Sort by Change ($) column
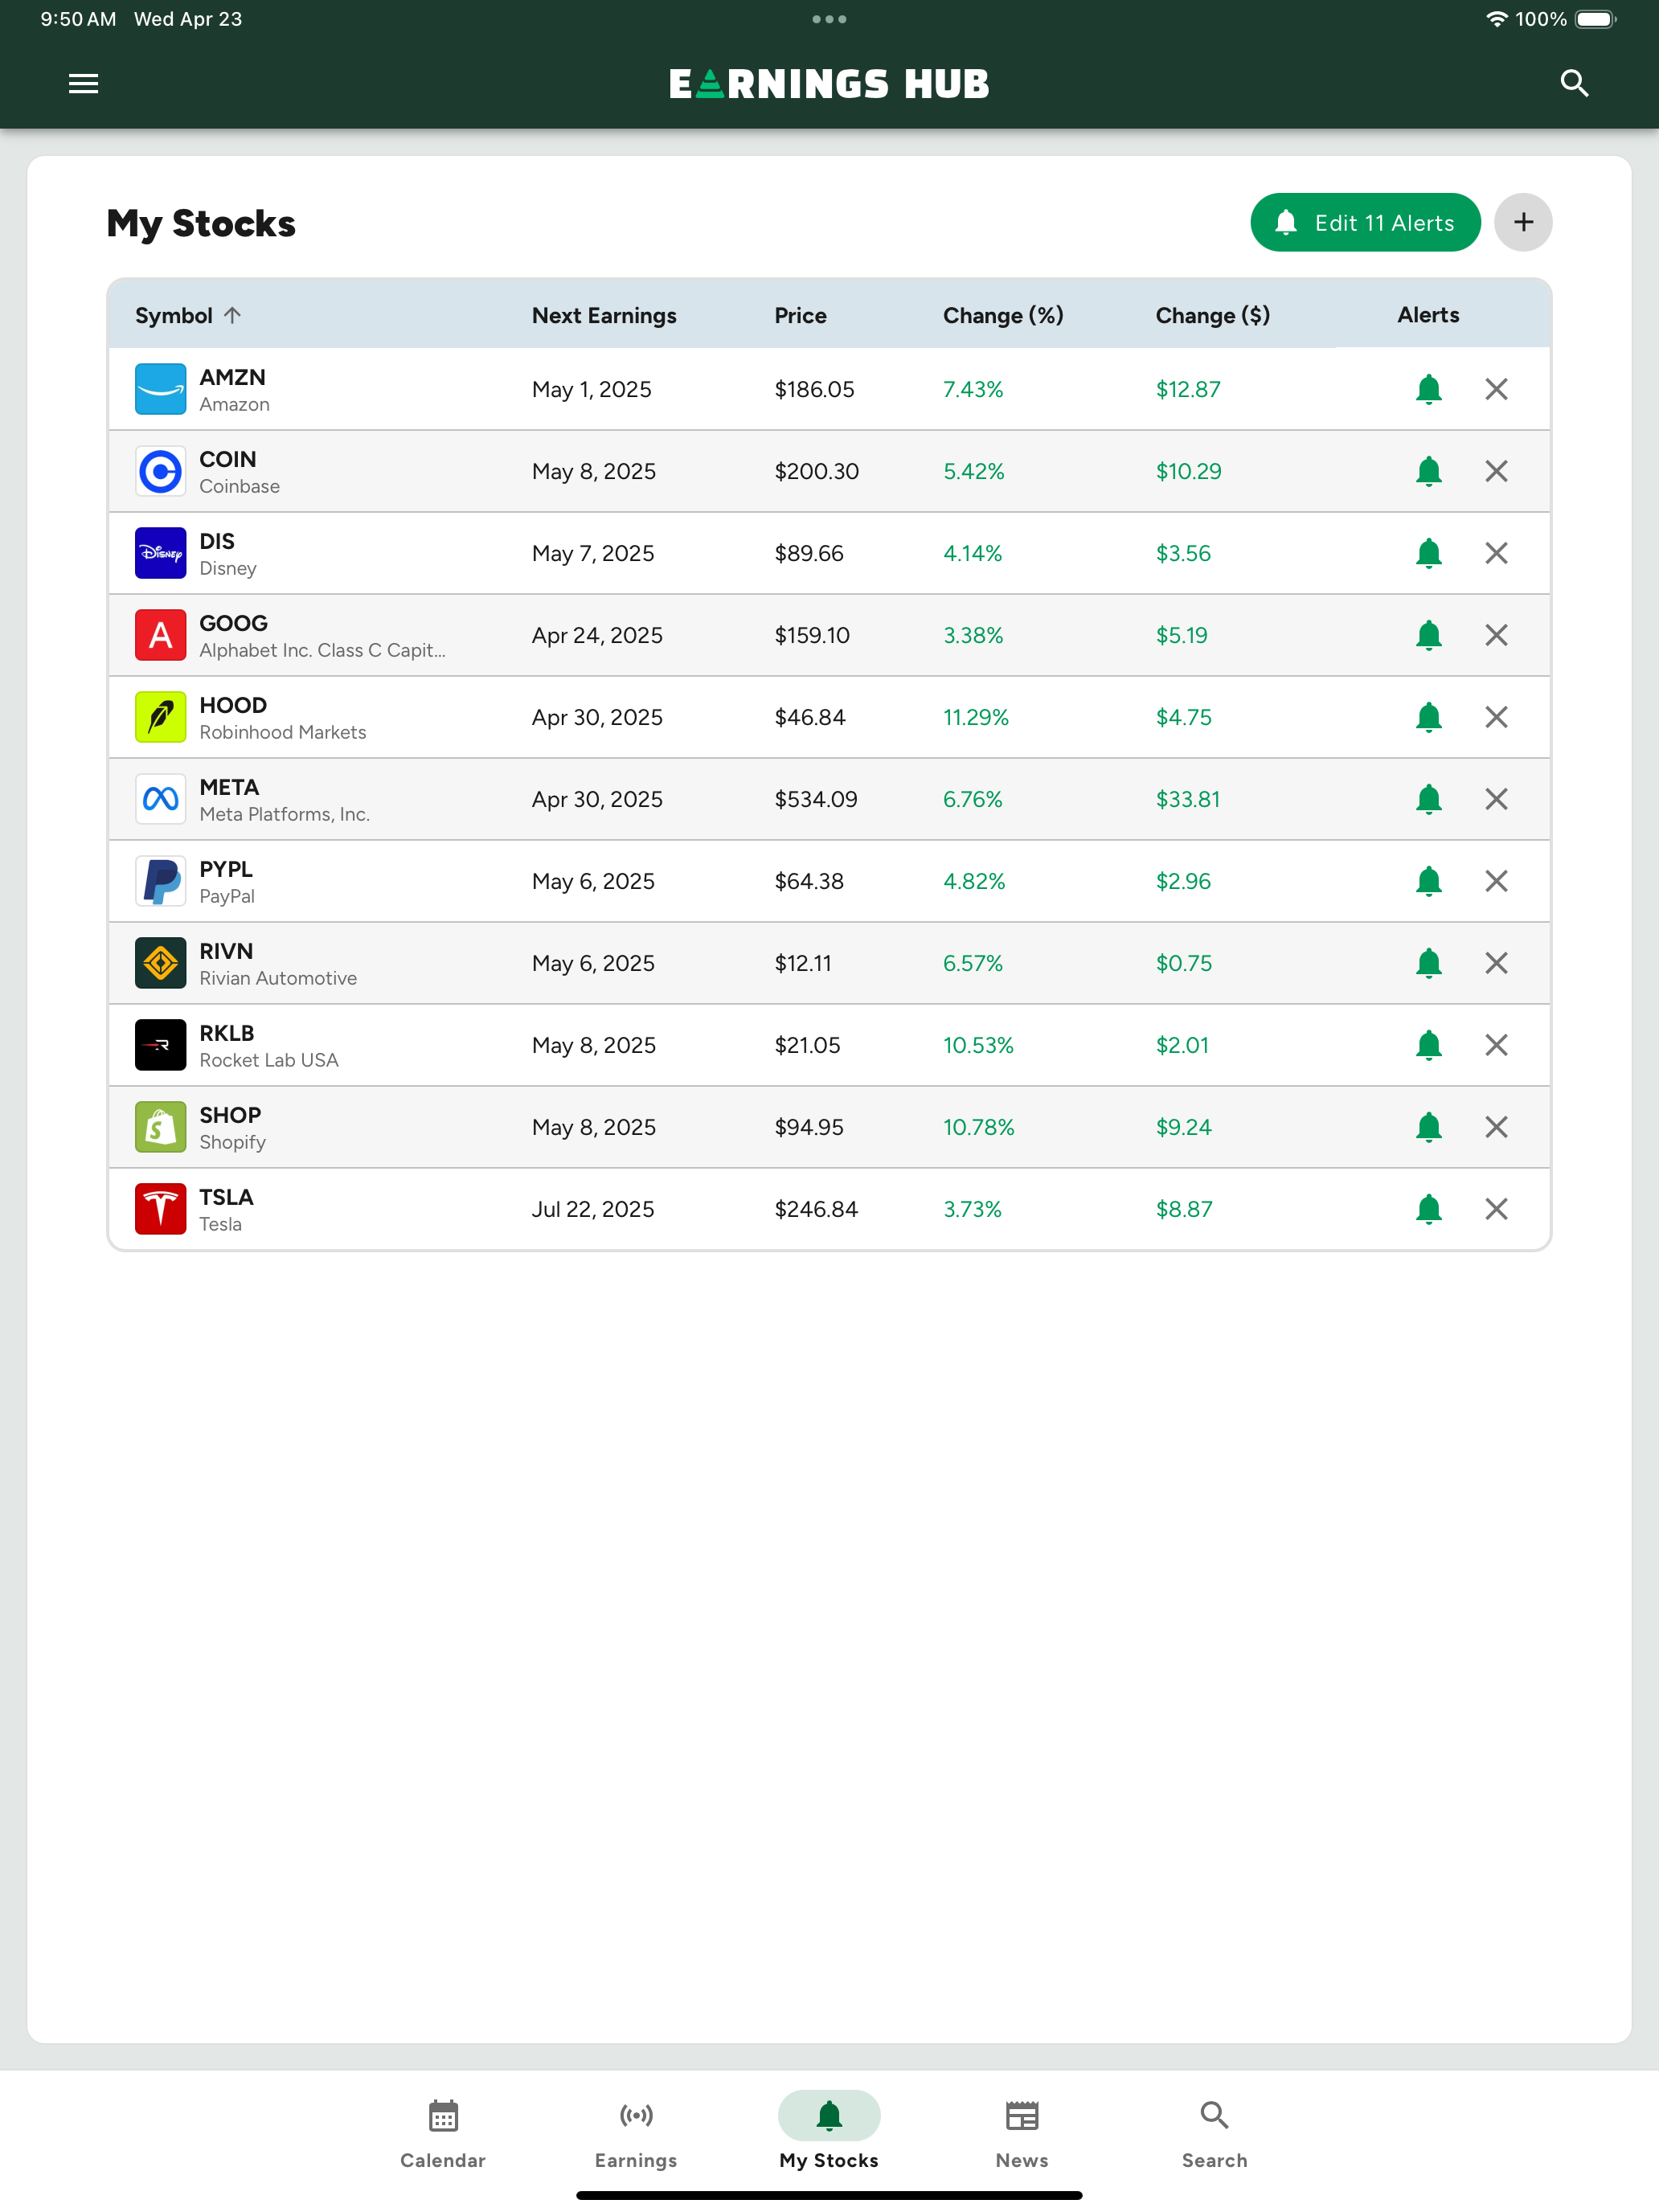Viewport: 1659px width, 2212px height. [x=1213, y=315]
